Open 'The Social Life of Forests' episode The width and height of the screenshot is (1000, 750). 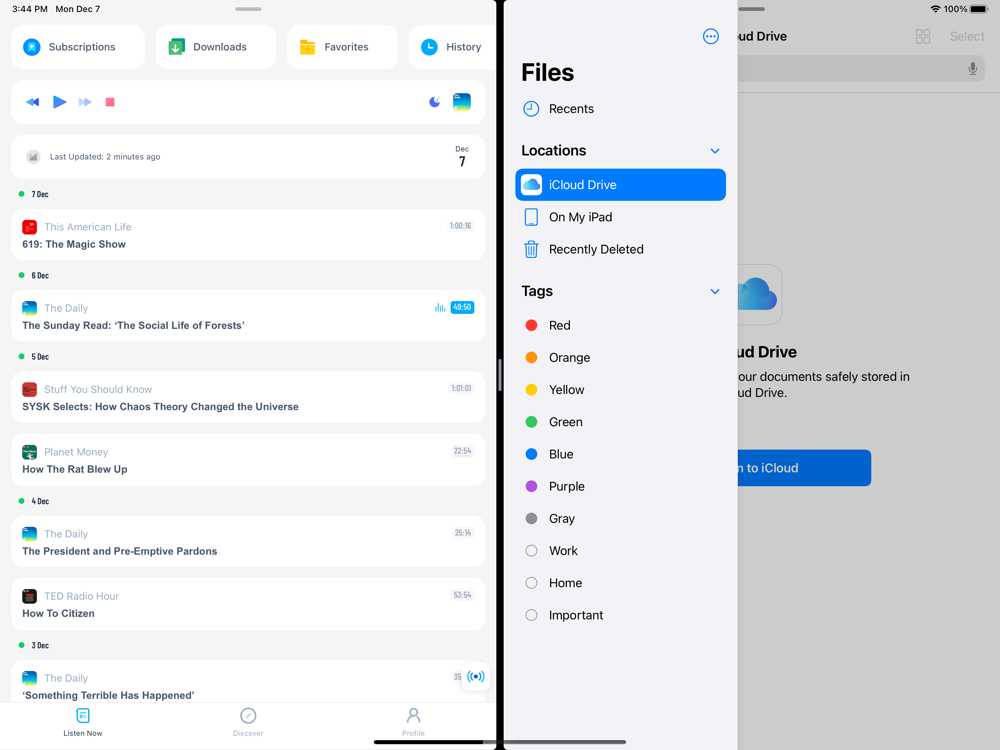[248, 316]
